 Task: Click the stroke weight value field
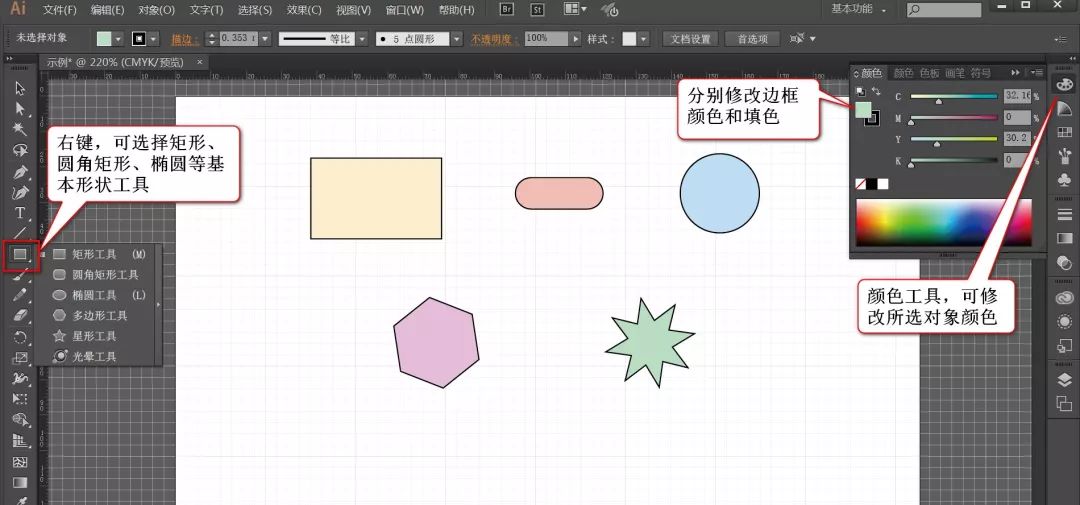[x=238, y=39]
